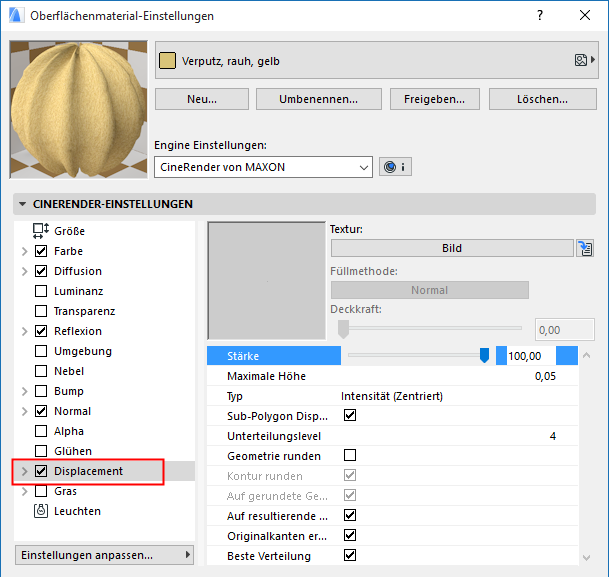Enable the Alpha channel
Viewport: 609px width, 577px height.
point(41,431)
